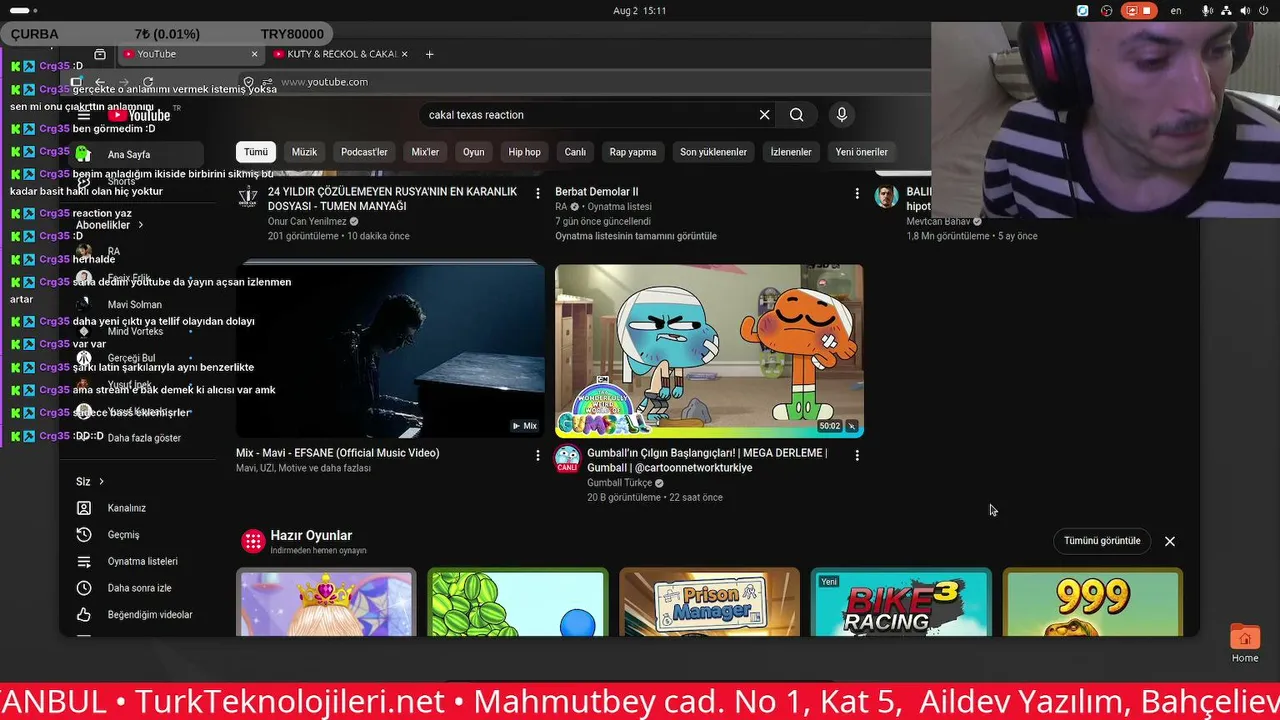The image size is (1280, 720).
Task: Switch to the YouTube browser tab
Action: tap(190, 54)
